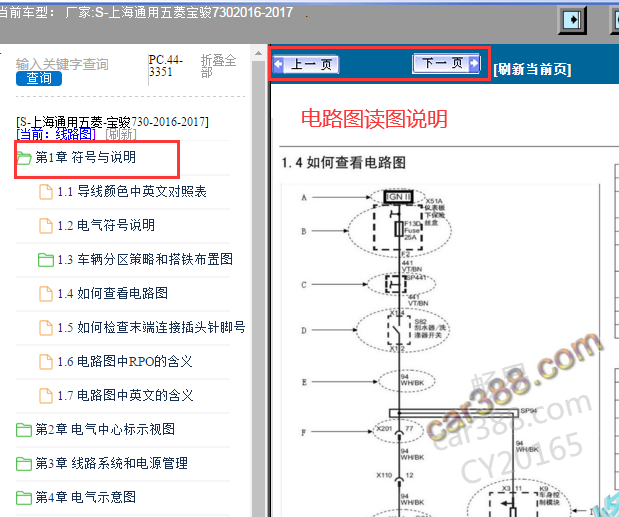Viewport: 619px width, 517px height.
Task: Collapse 第1章 符号与说明 chapter
Action: [x=86, y=157]
